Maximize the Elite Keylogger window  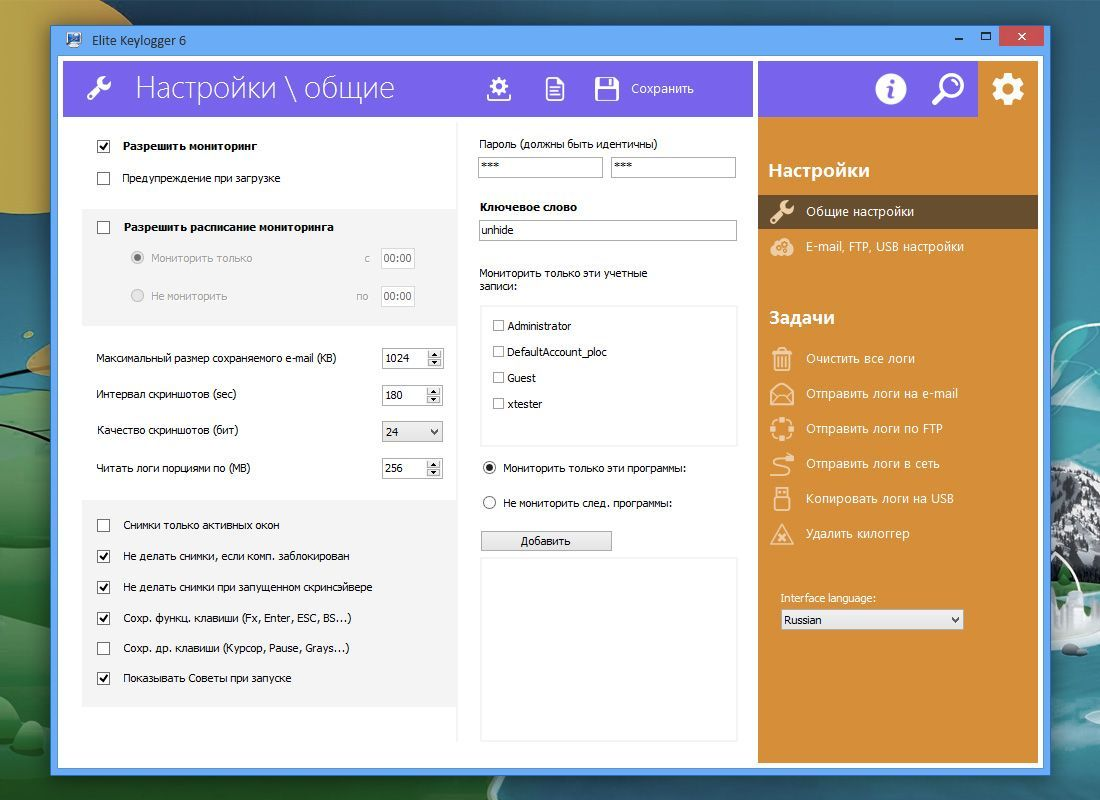point(986,36)
